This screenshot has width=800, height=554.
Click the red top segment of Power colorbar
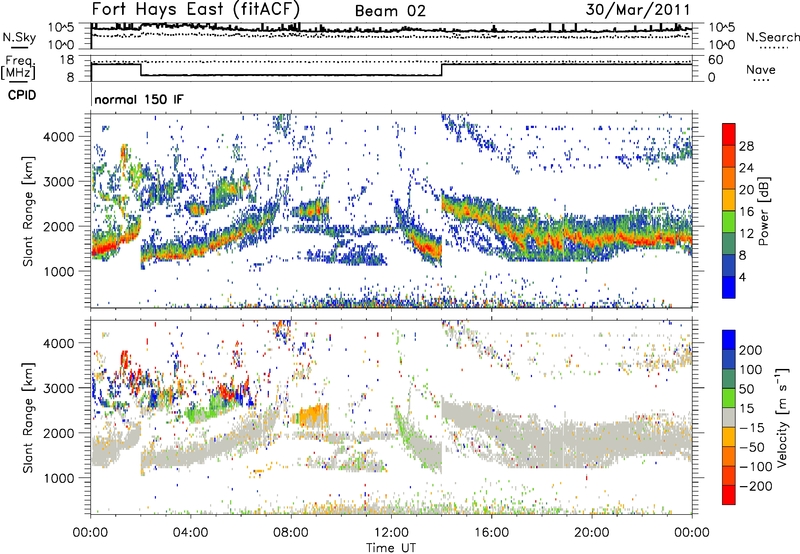729,134
